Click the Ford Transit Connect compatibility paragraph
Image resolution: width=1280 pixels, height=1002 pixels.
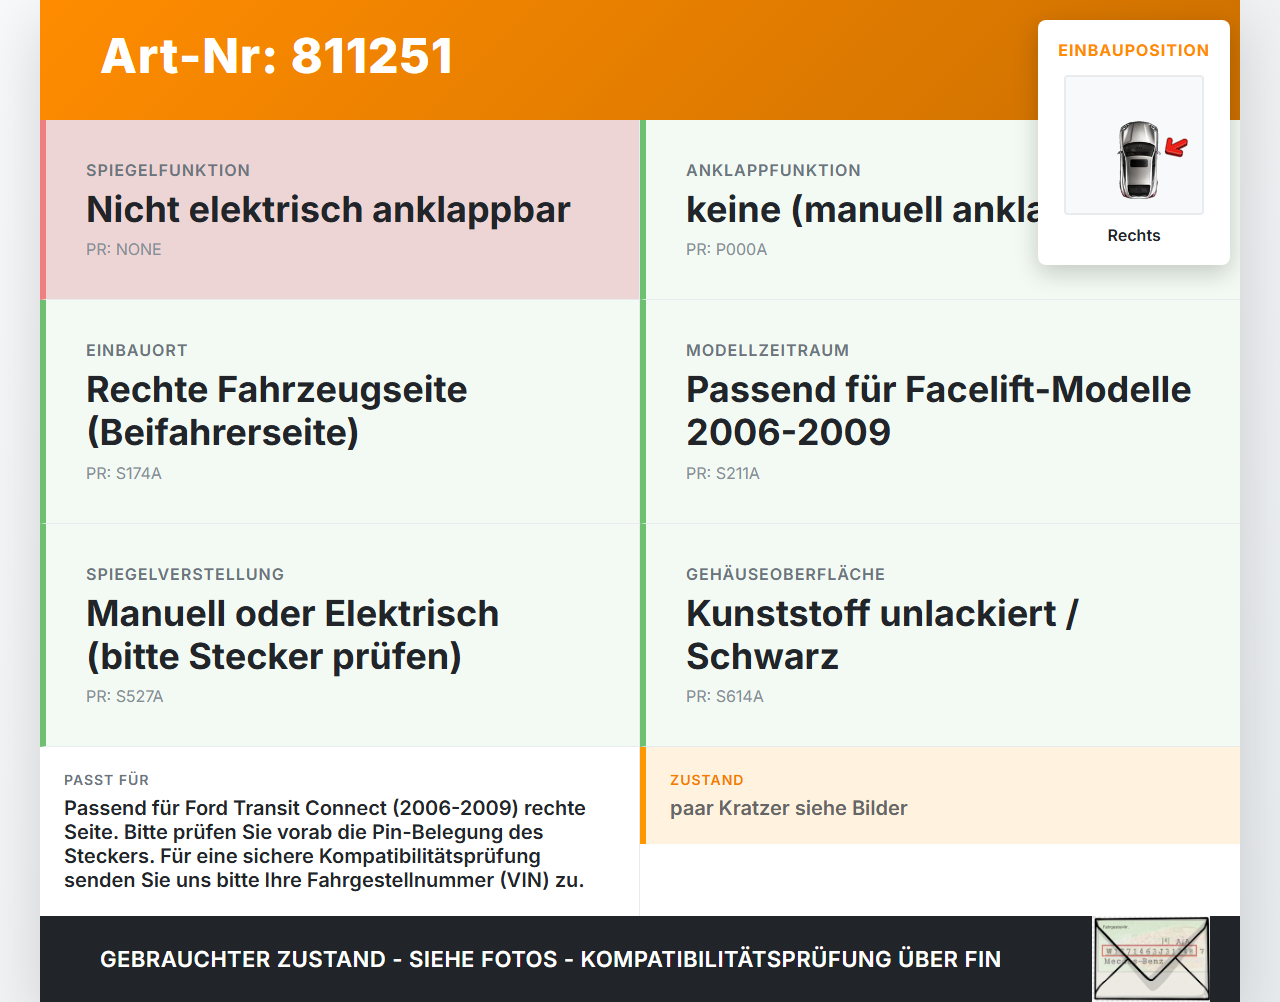pos(325,844)
